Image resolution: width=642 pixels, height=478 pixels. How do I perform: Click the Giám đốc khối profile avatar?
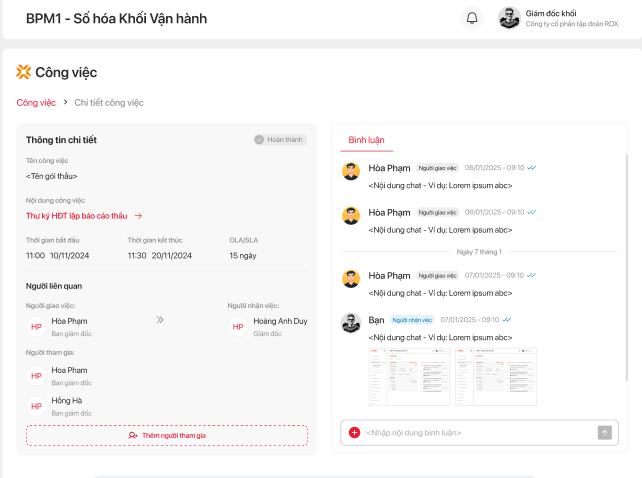pyautogui.click(x=509, y=18)
